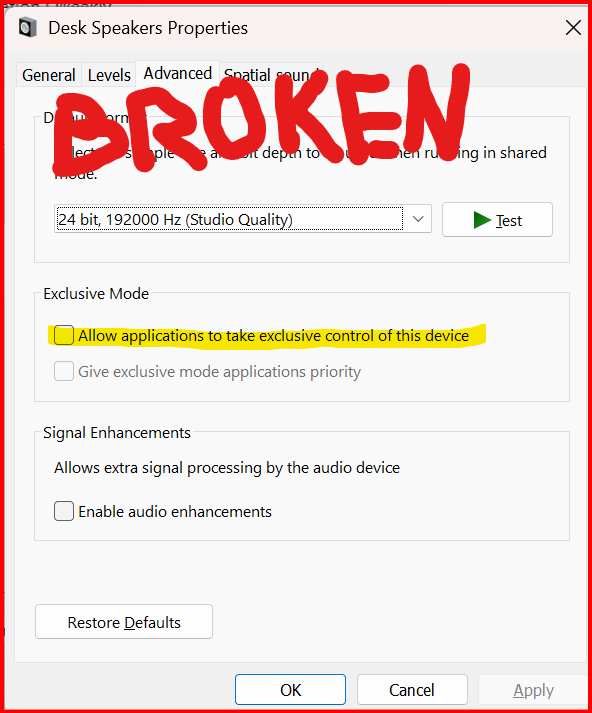Enable allowing applications exclusive control checkbox
The width and height of the screenshot is (592, 713).
coord(64,336)
